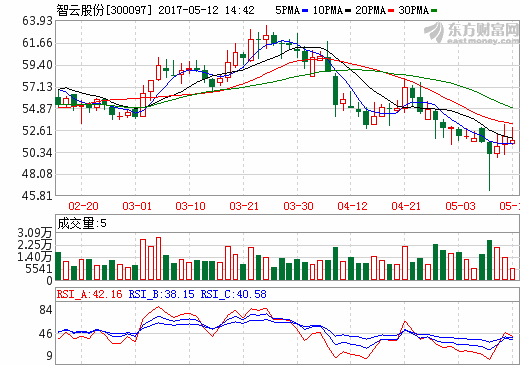Viewport: 520px width, 365px height.
Task: Click the 05-03 date label
Action: point(460,206)
